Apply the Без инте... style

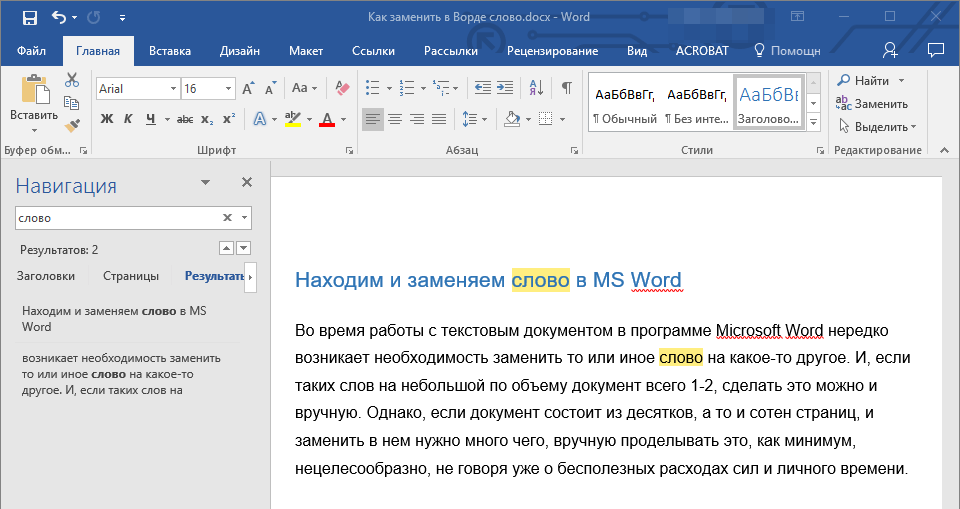pos(697,105)
